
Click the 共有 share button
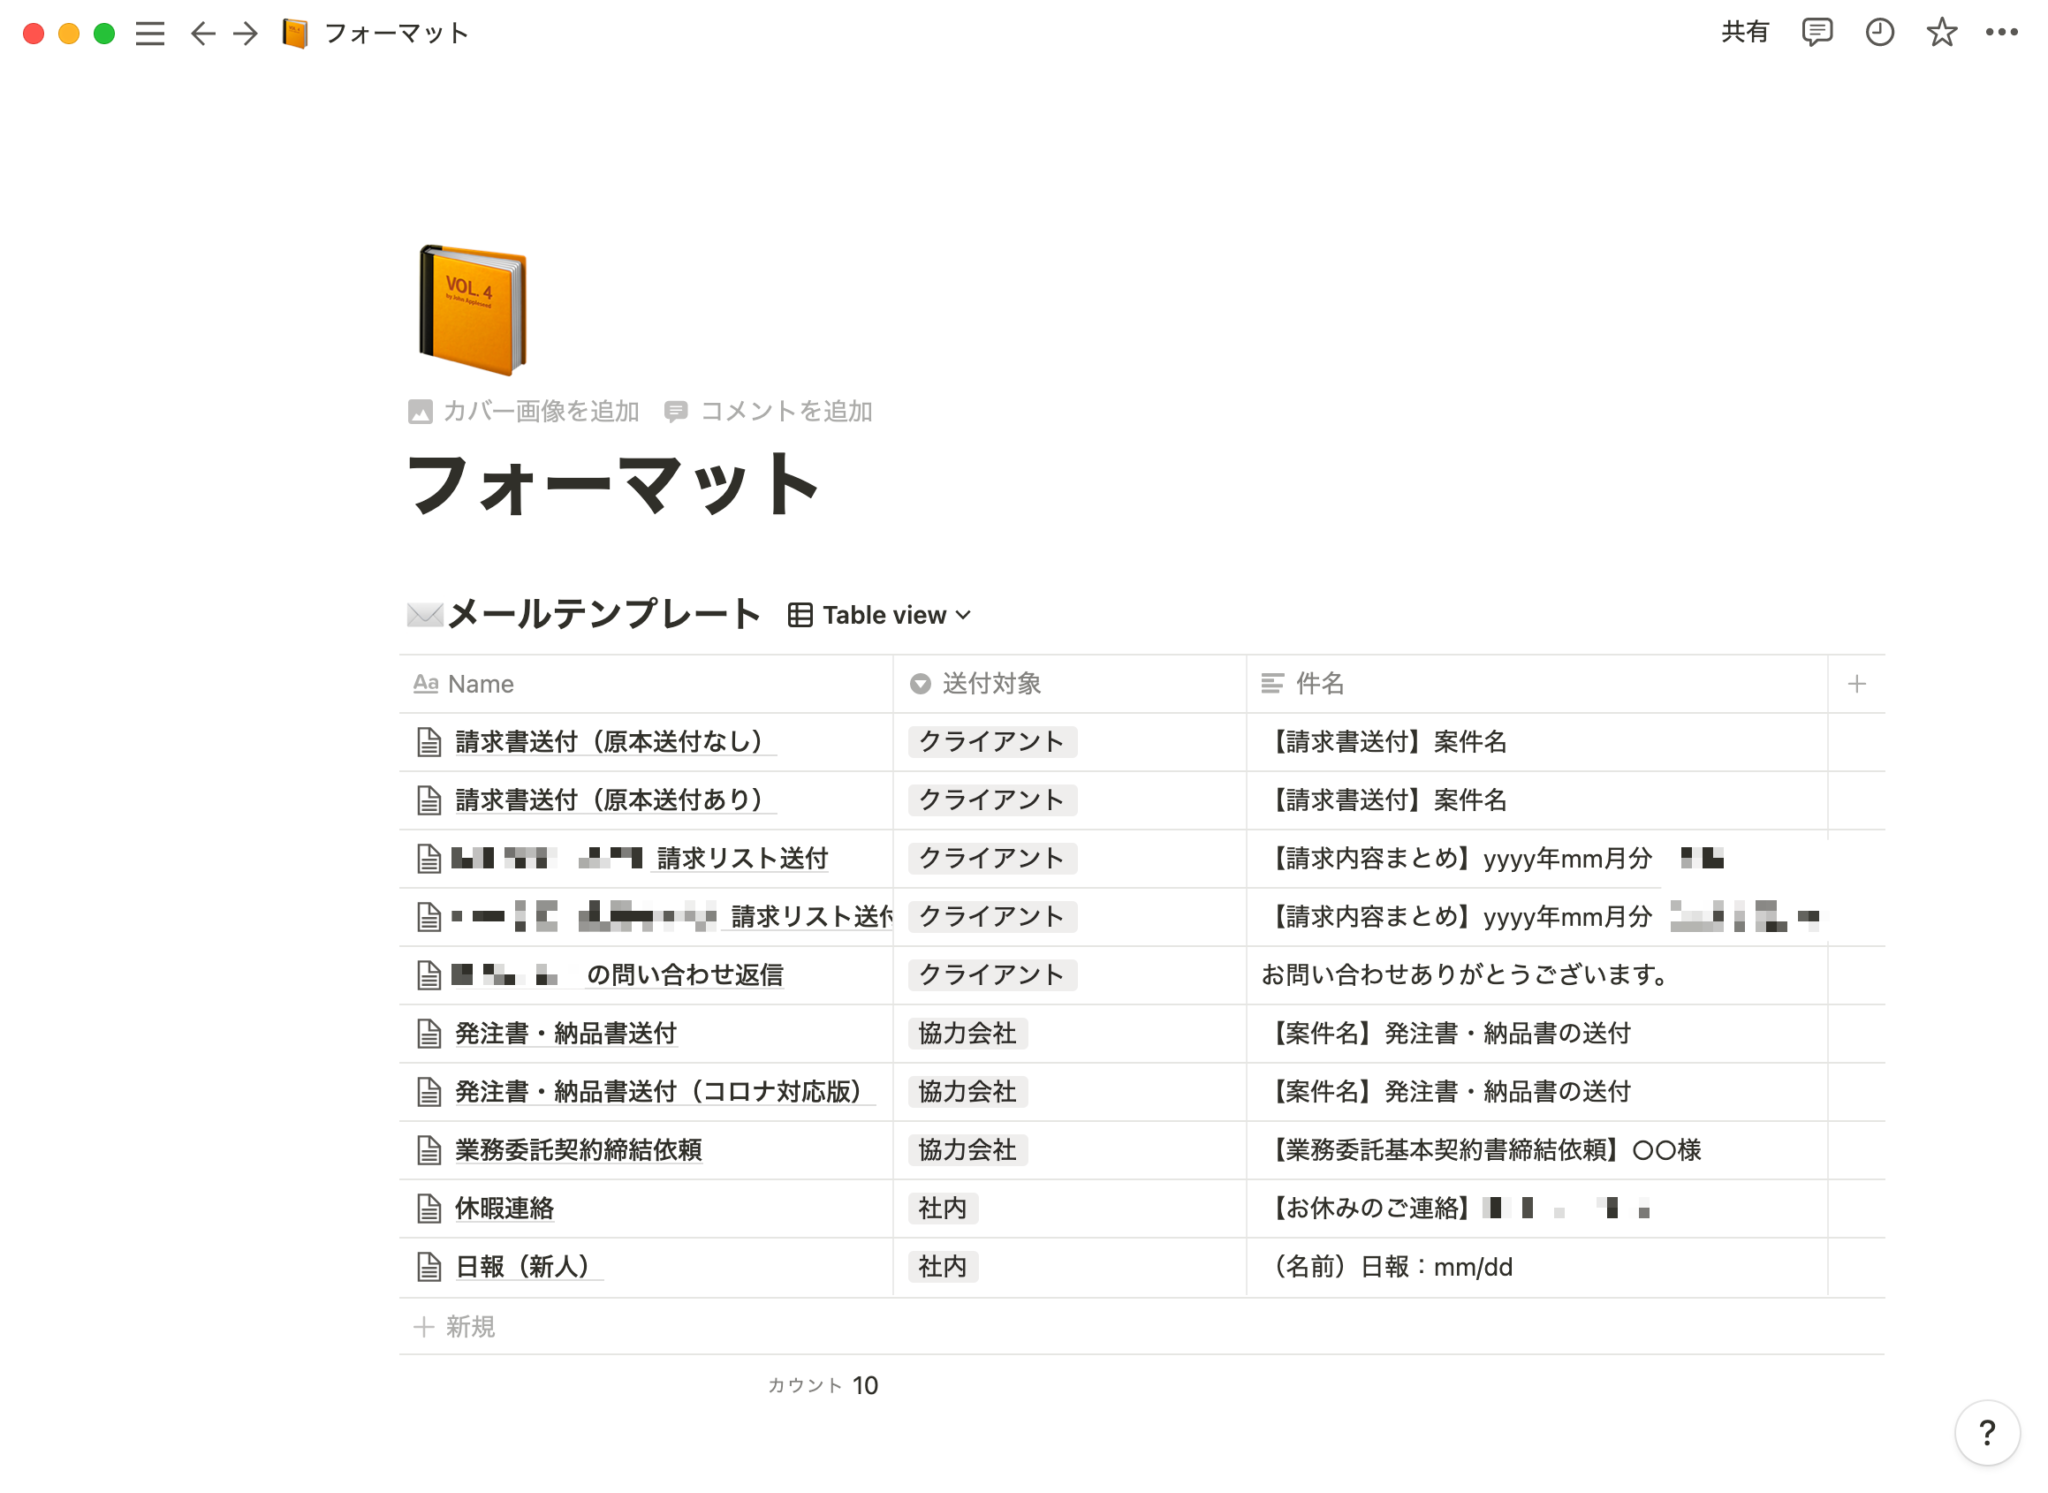coord(1744,32)
